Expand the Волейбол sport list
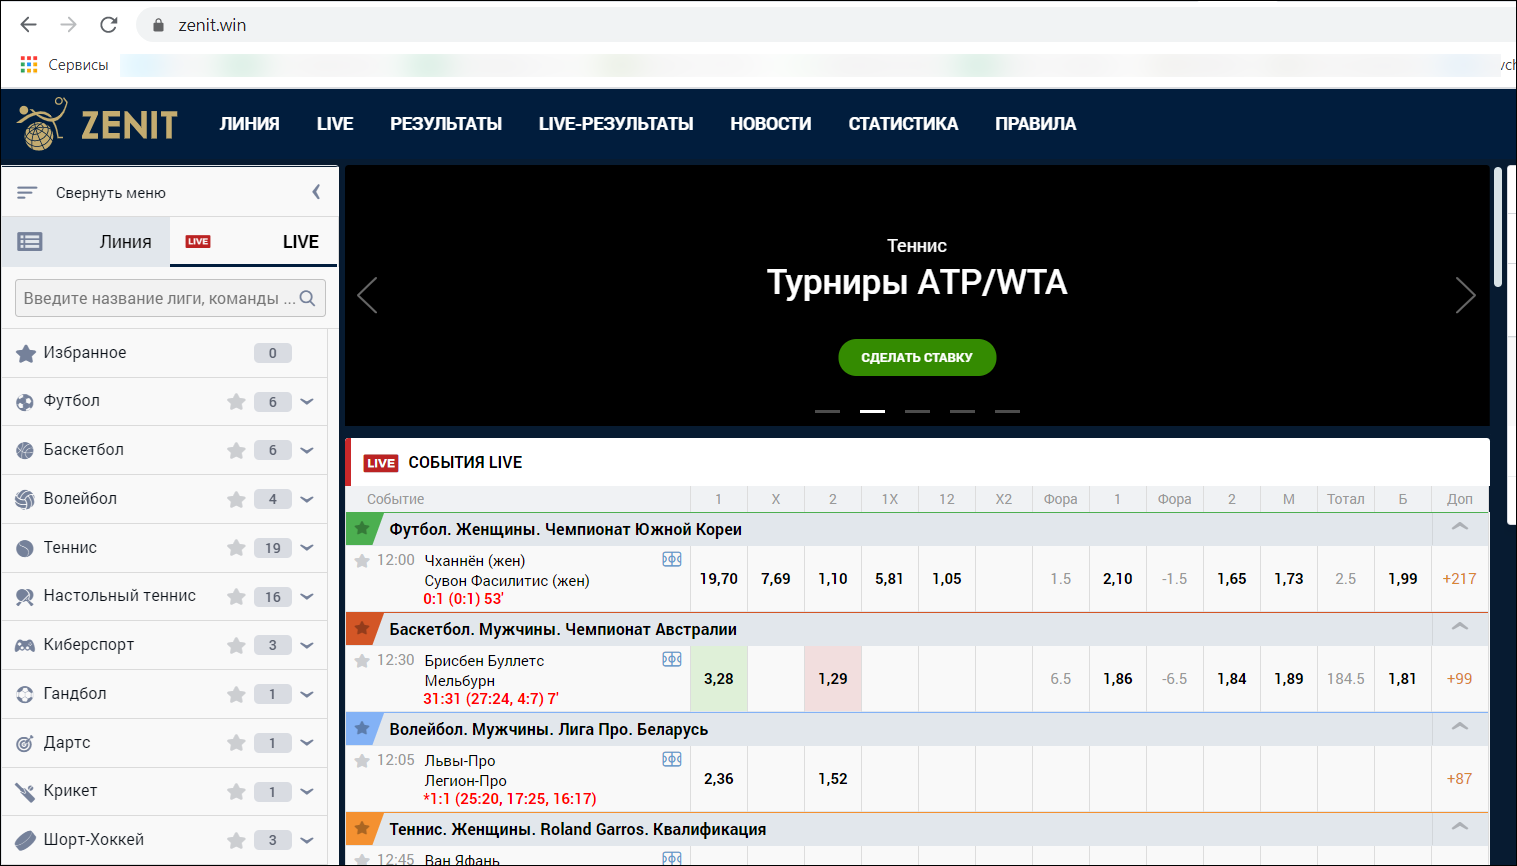Screen dimensions: 1517x866 tap(307, 499)
